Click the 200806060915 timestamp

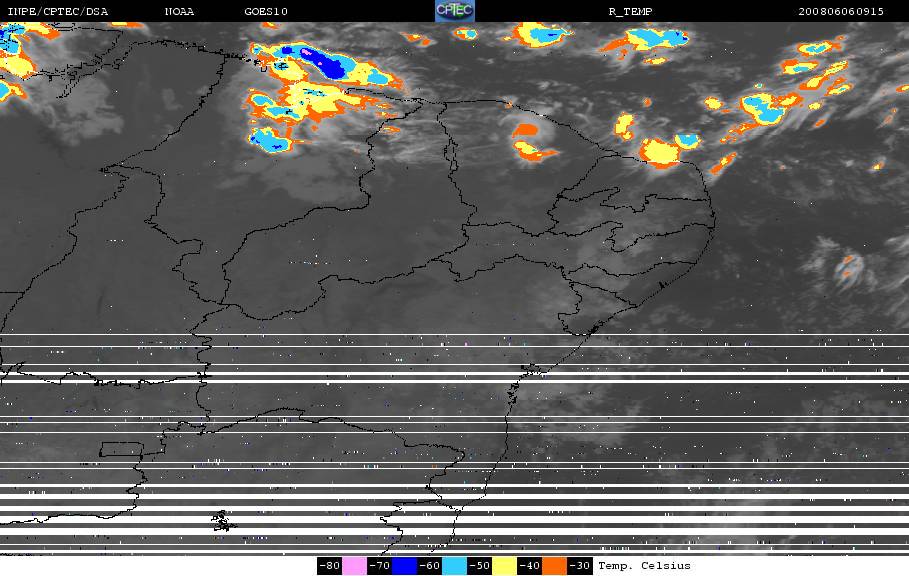click(841, 12)
